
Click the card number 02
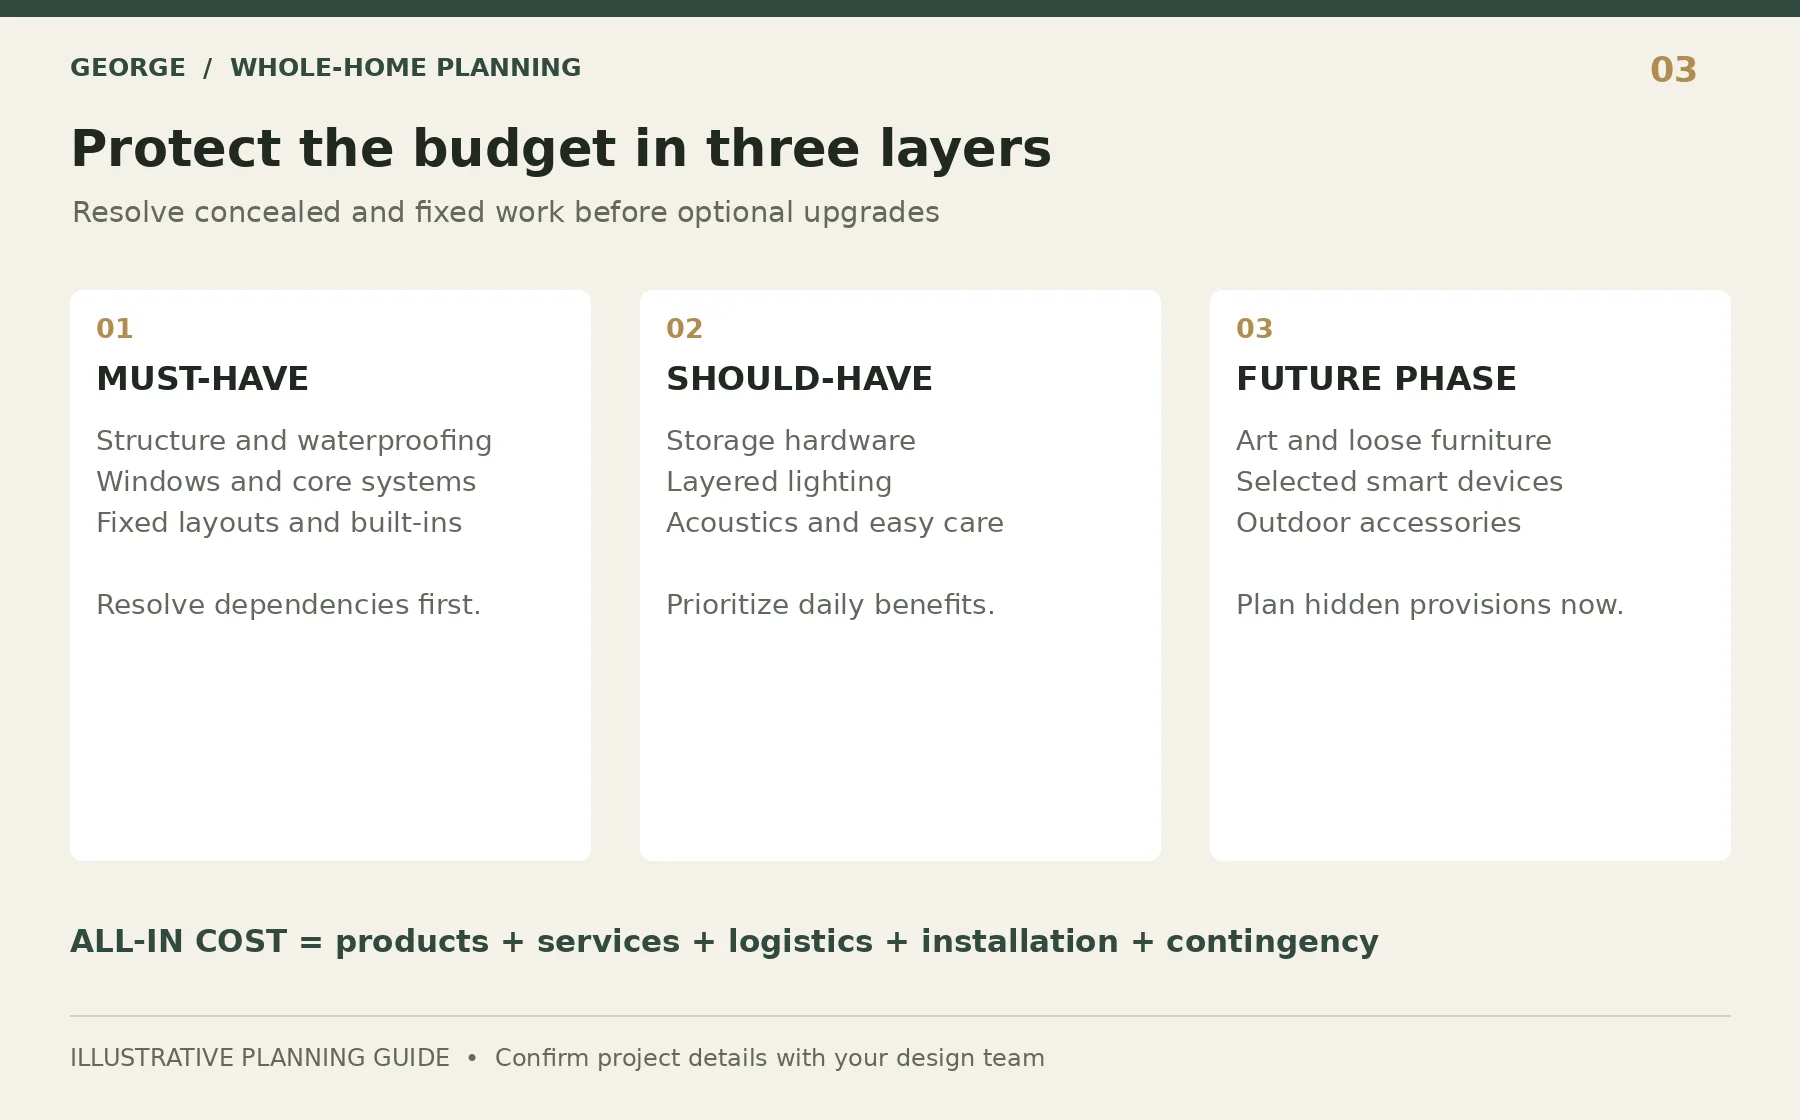point(684,329)
